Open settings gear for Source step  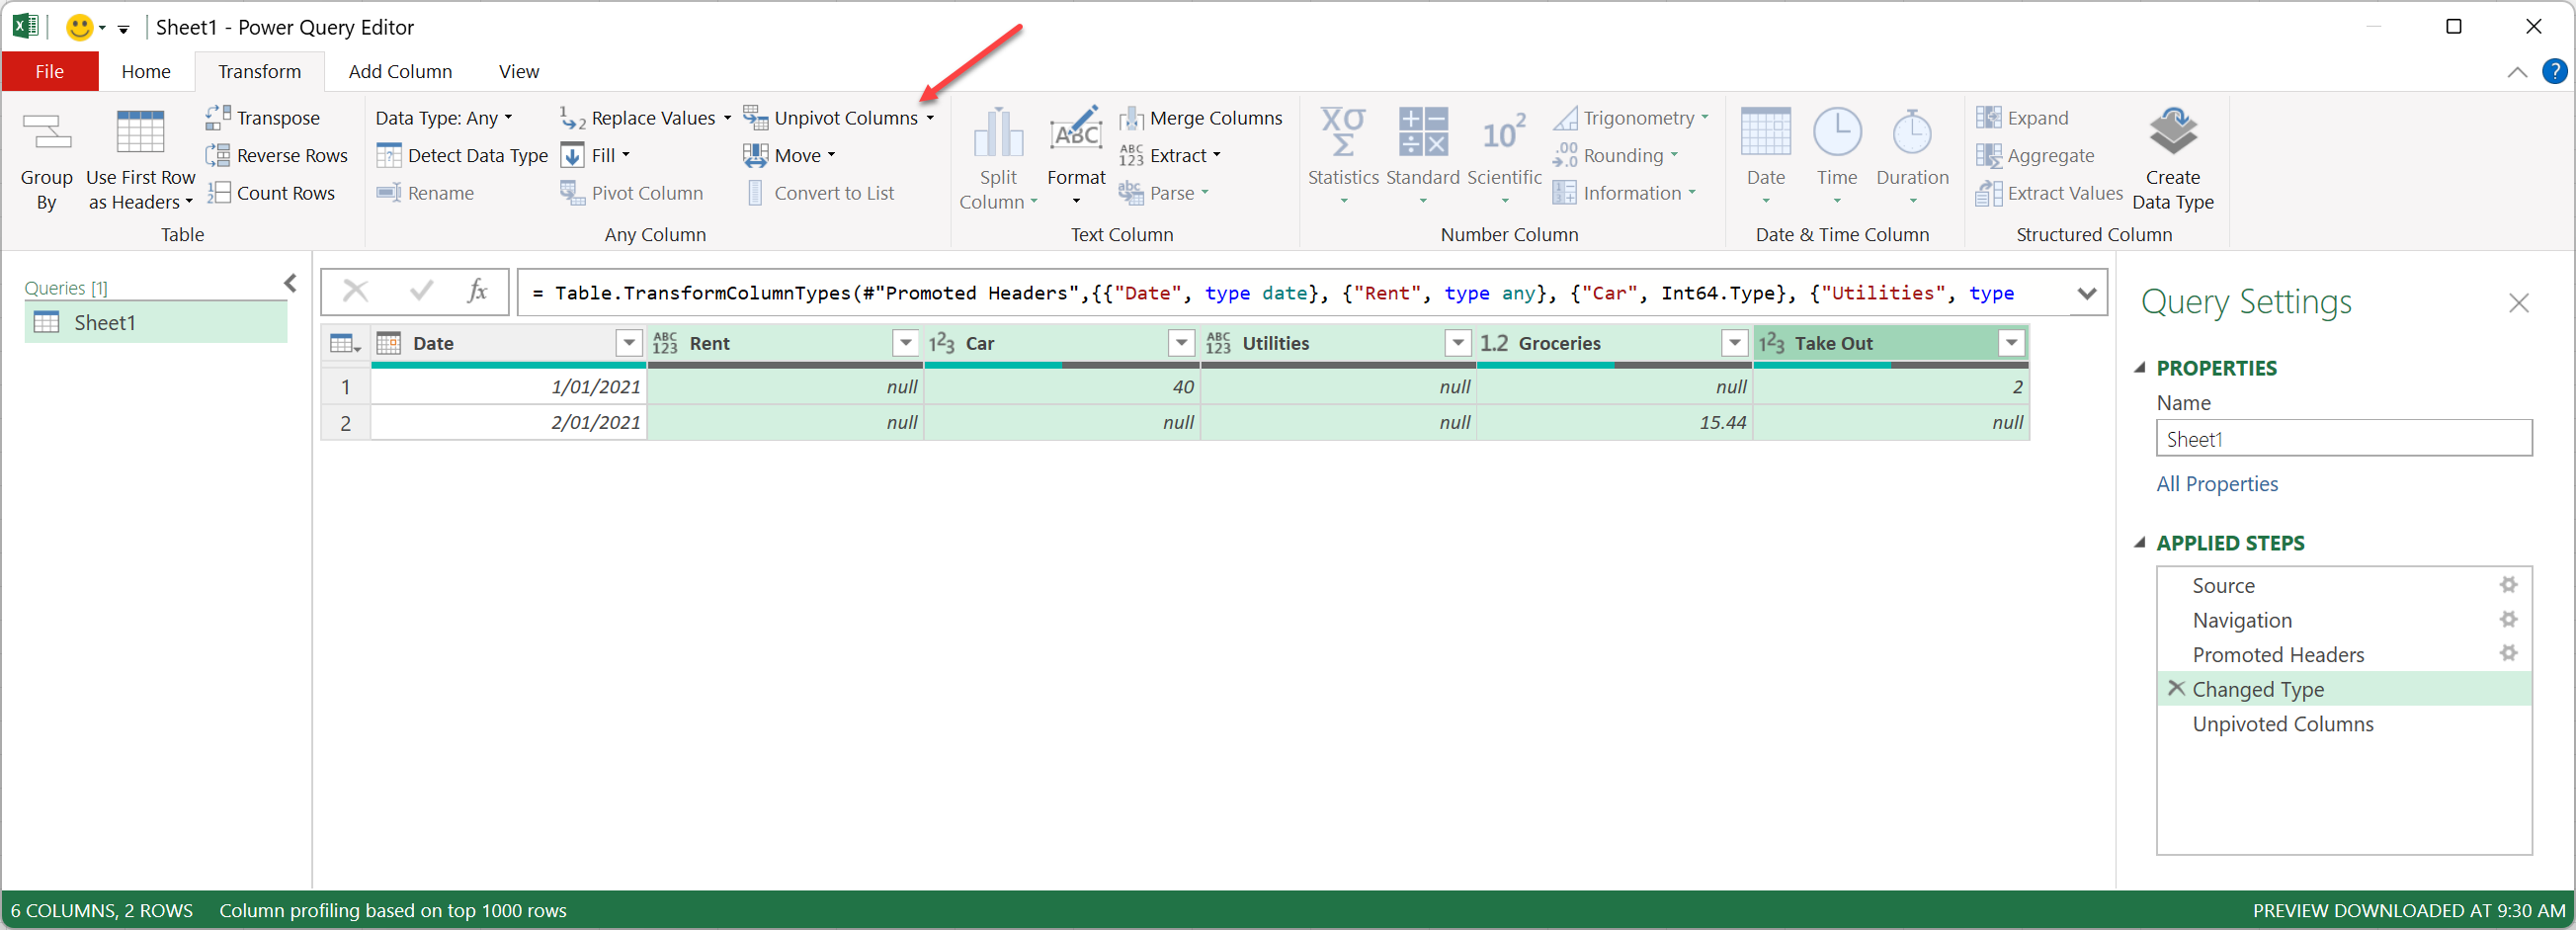(x=2508, y=585)
